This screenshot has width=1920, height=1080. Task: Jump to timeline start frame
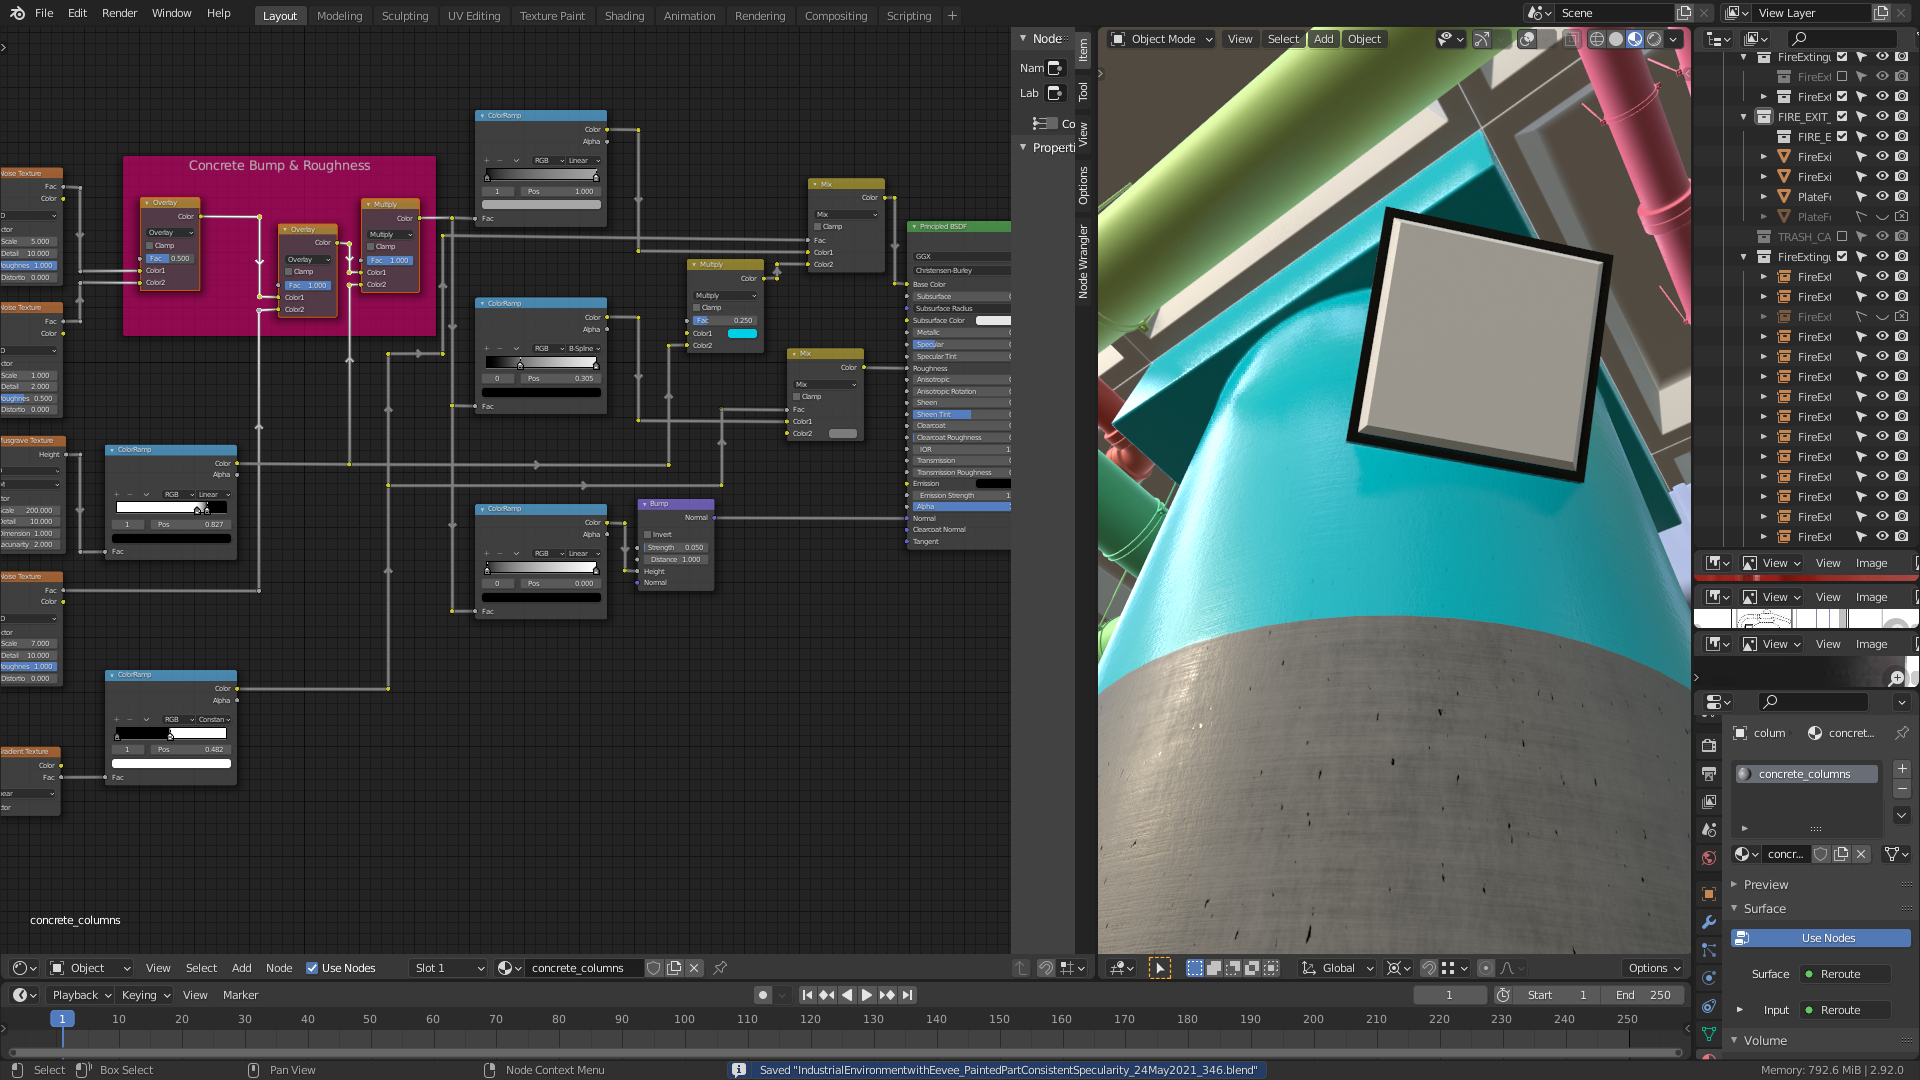(x=807, y=995)
